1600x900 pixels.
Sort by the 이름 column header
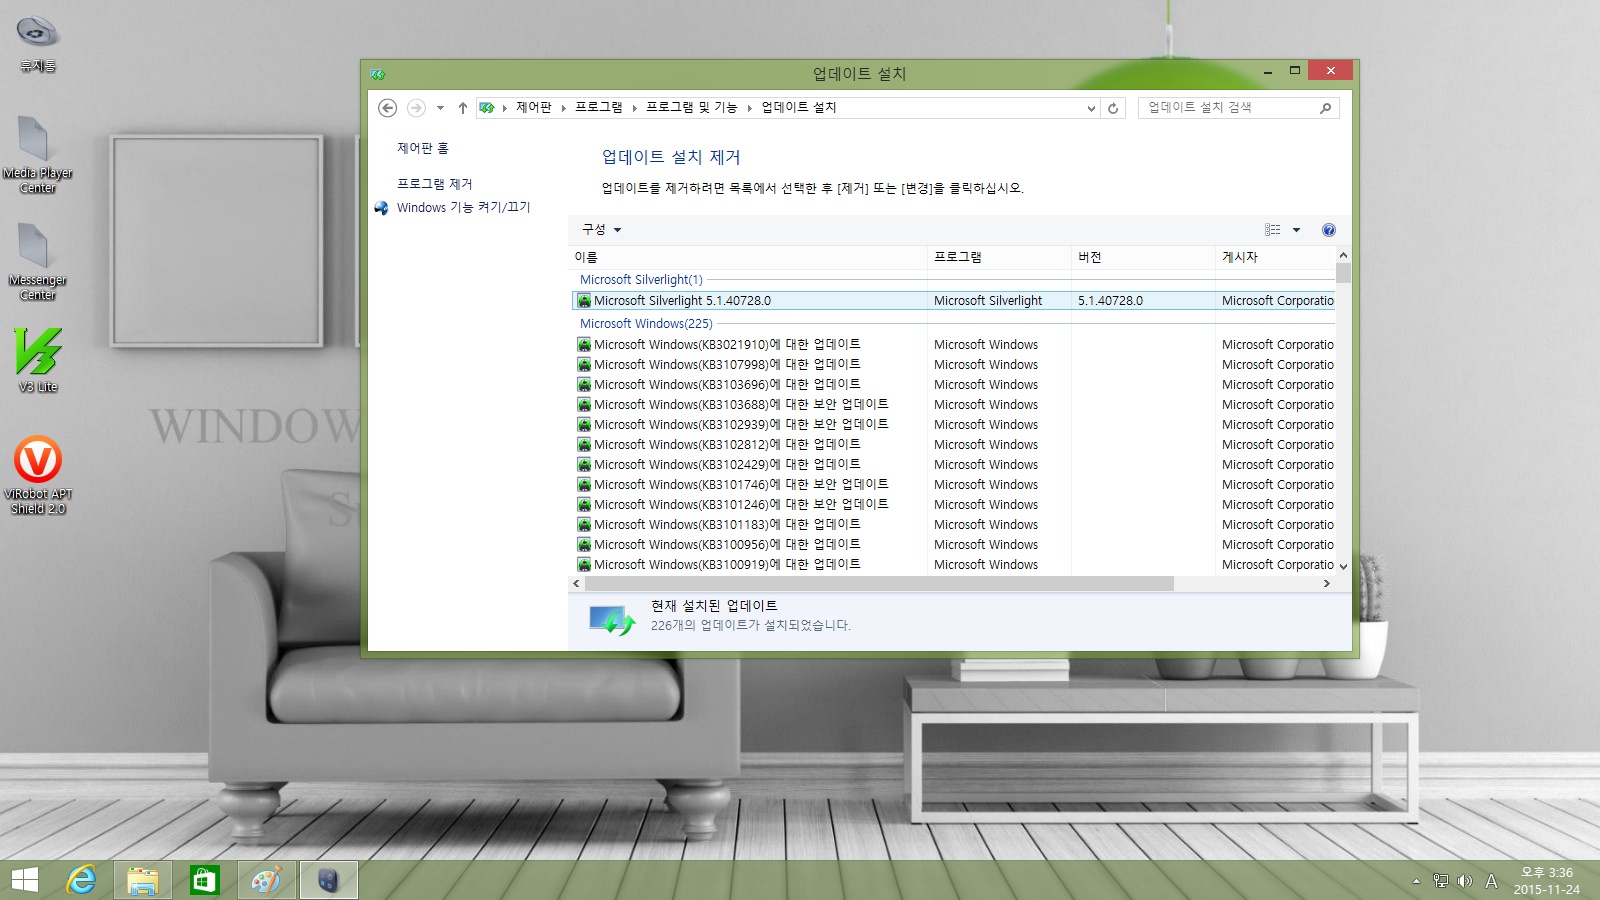pos(748,257)
